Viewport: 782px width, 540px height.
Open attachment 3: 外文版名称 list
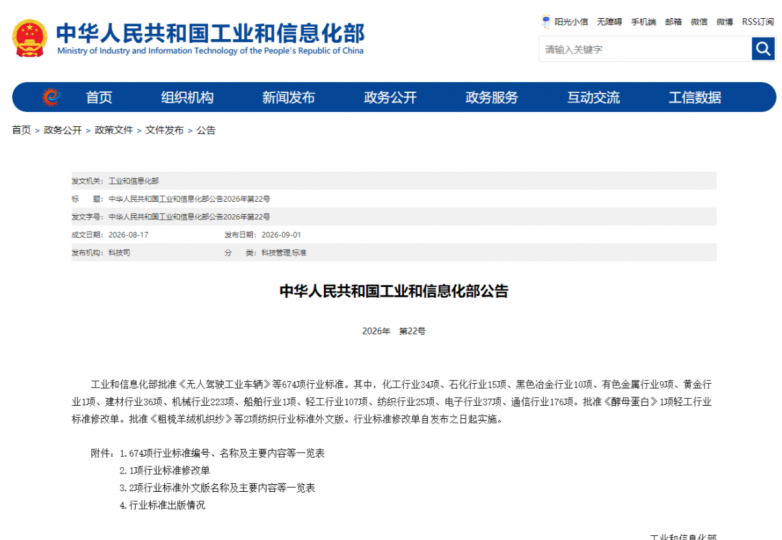point(217,488)
